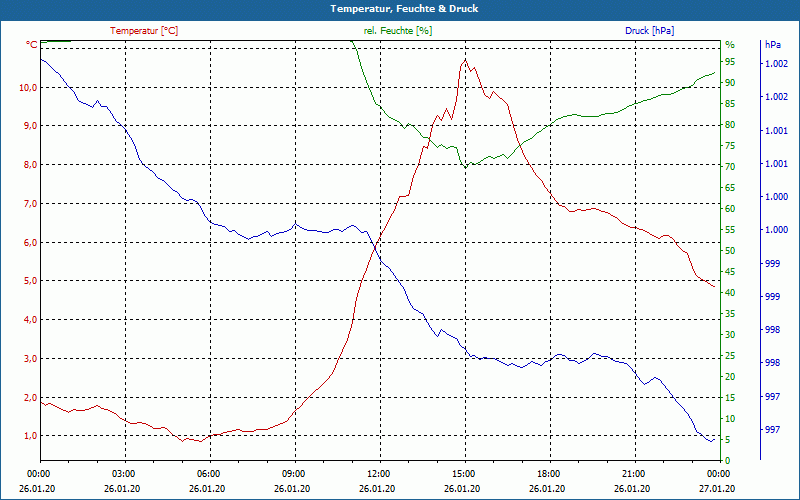Select the blue 'Druck [hPa]' legend label
The width and height of the screenshot is (800, 500).
click(649, 31)
